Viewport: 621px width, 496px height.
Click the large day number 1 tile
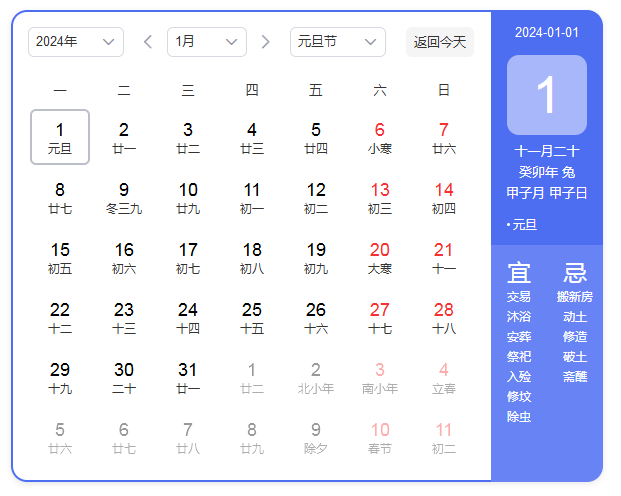(x=546, y=95)
